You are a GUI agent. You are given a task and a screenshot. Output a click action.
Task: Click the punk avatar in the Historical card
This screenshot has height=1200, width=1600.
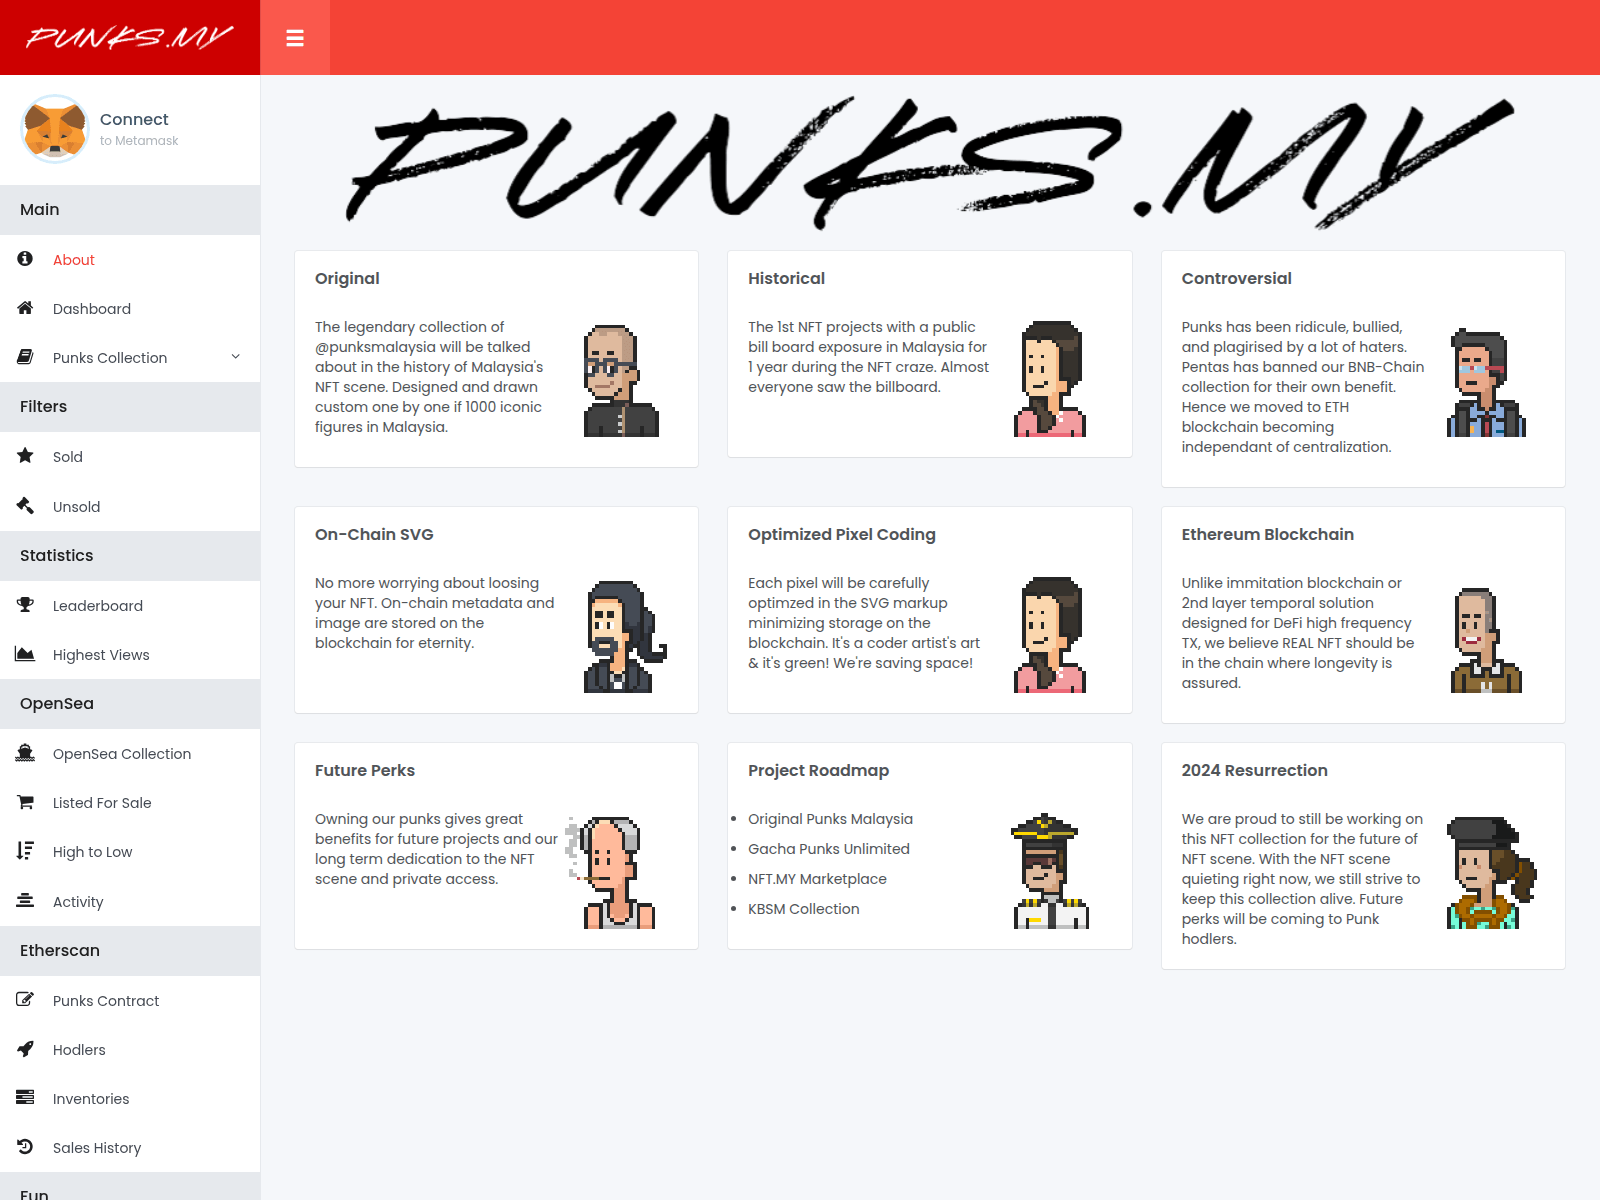point(1050,379)
